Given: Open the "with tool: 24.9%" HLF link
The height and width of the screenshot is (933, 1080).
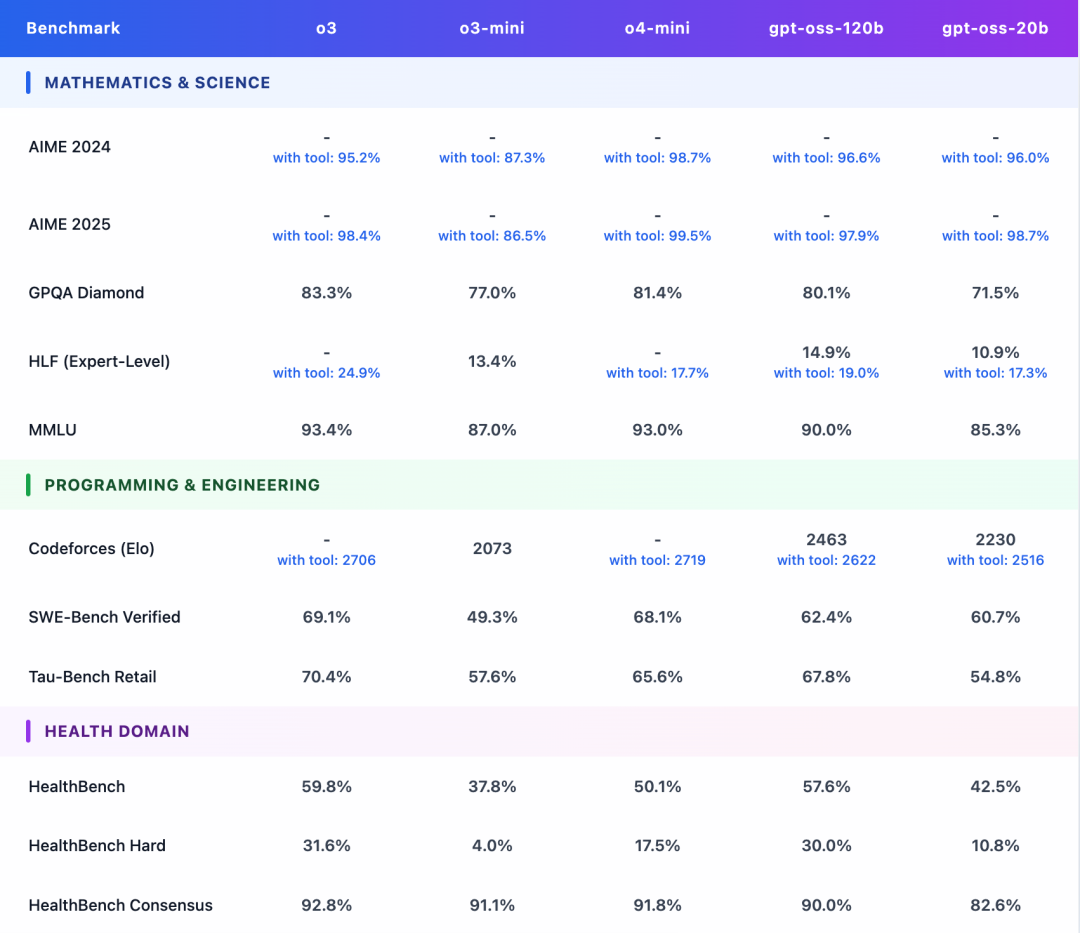Looking at the screenshot, I should pyautogui.click(x=326, y=373).
